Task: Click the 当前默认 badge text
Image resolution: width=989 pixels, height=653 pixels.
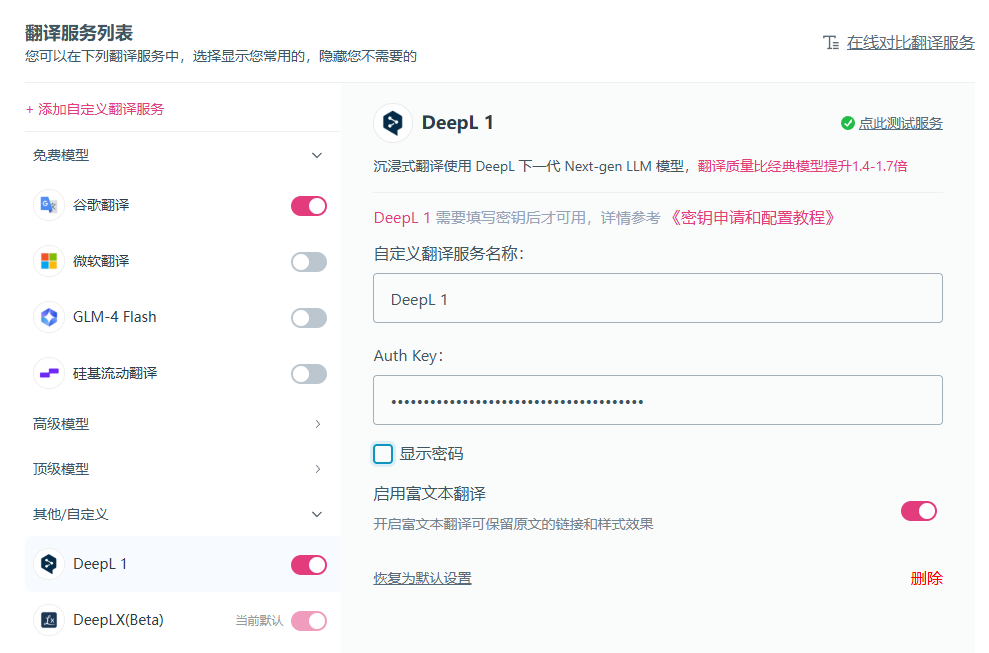Action: [x=259, y=621]
